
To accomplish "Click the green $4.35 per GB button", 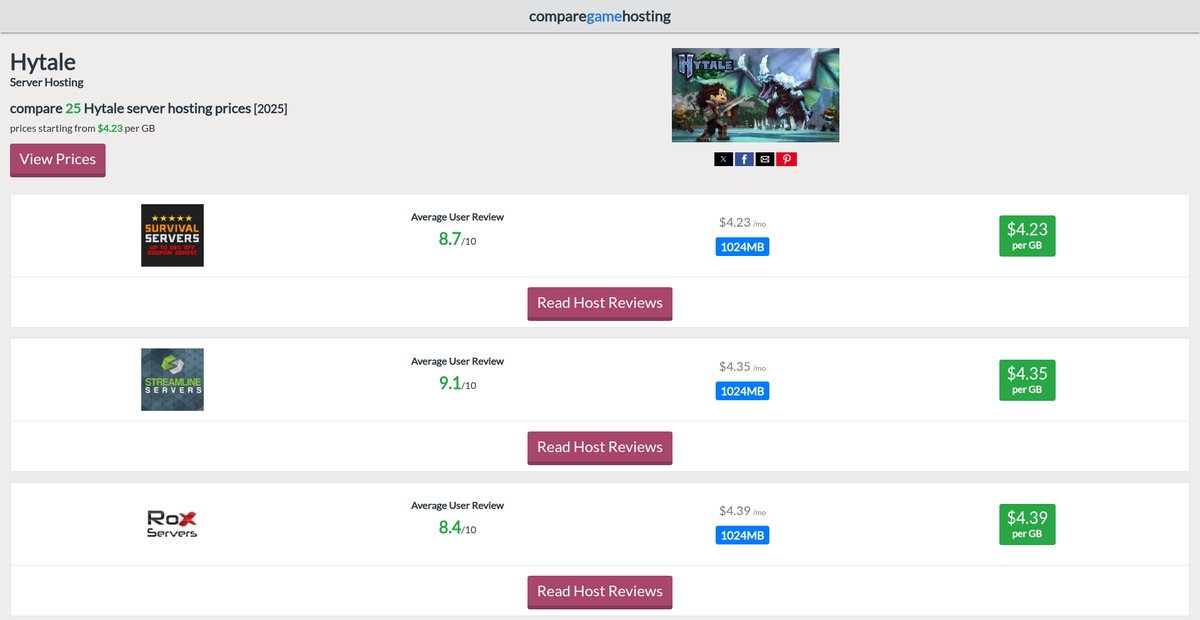I will point(1027,380).
